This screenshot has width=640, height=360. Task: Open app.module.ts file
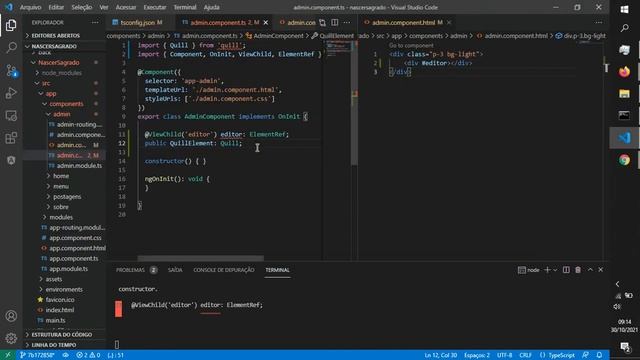coord(68,269)
